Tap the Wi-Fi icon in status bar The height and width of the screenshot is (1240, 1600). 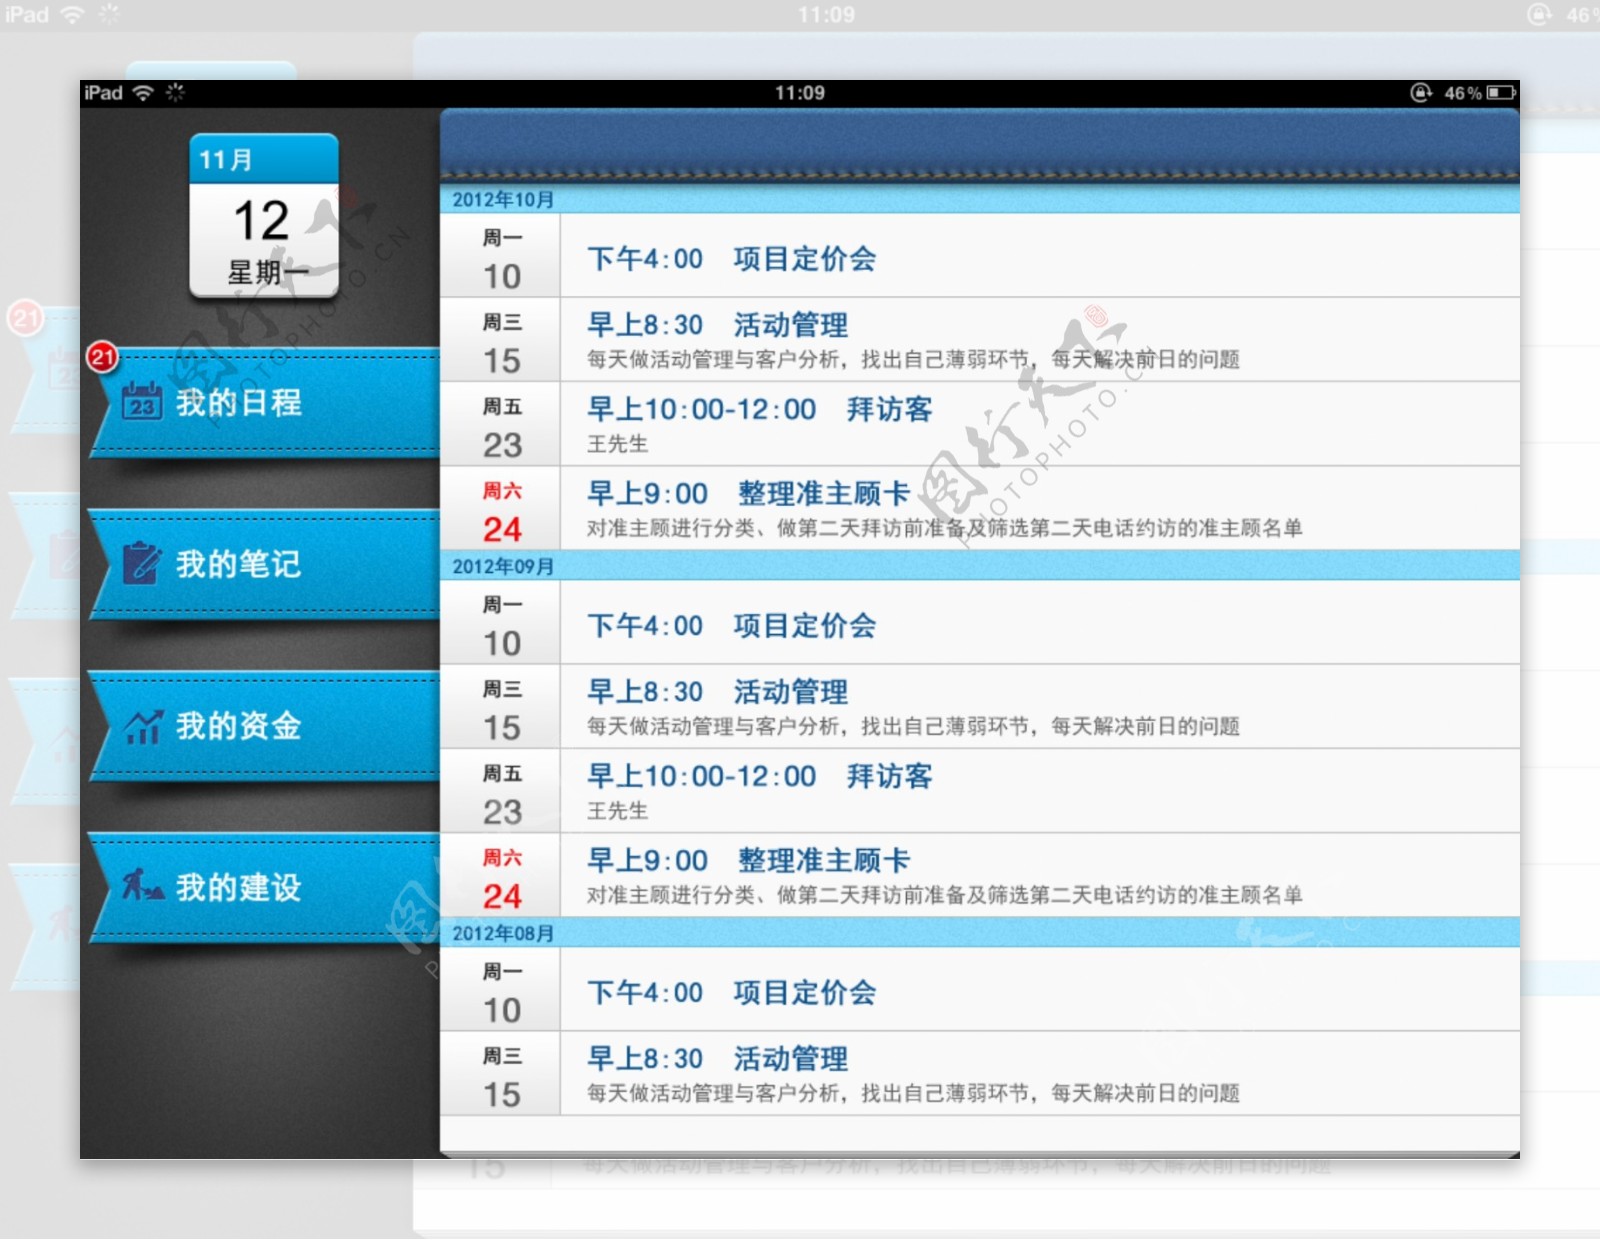(143, 93)
